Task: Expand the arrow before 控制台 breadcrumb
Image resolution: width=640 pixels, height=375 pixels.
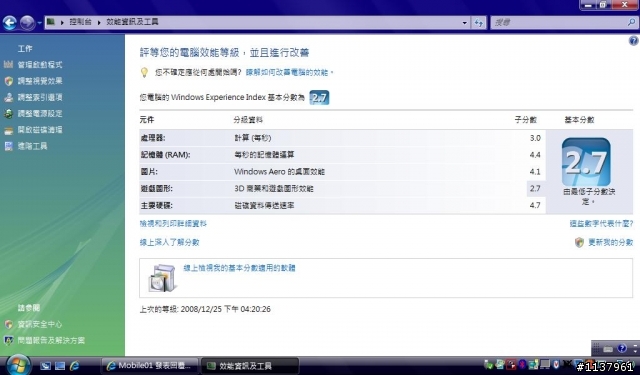Action: pos(62,22)
